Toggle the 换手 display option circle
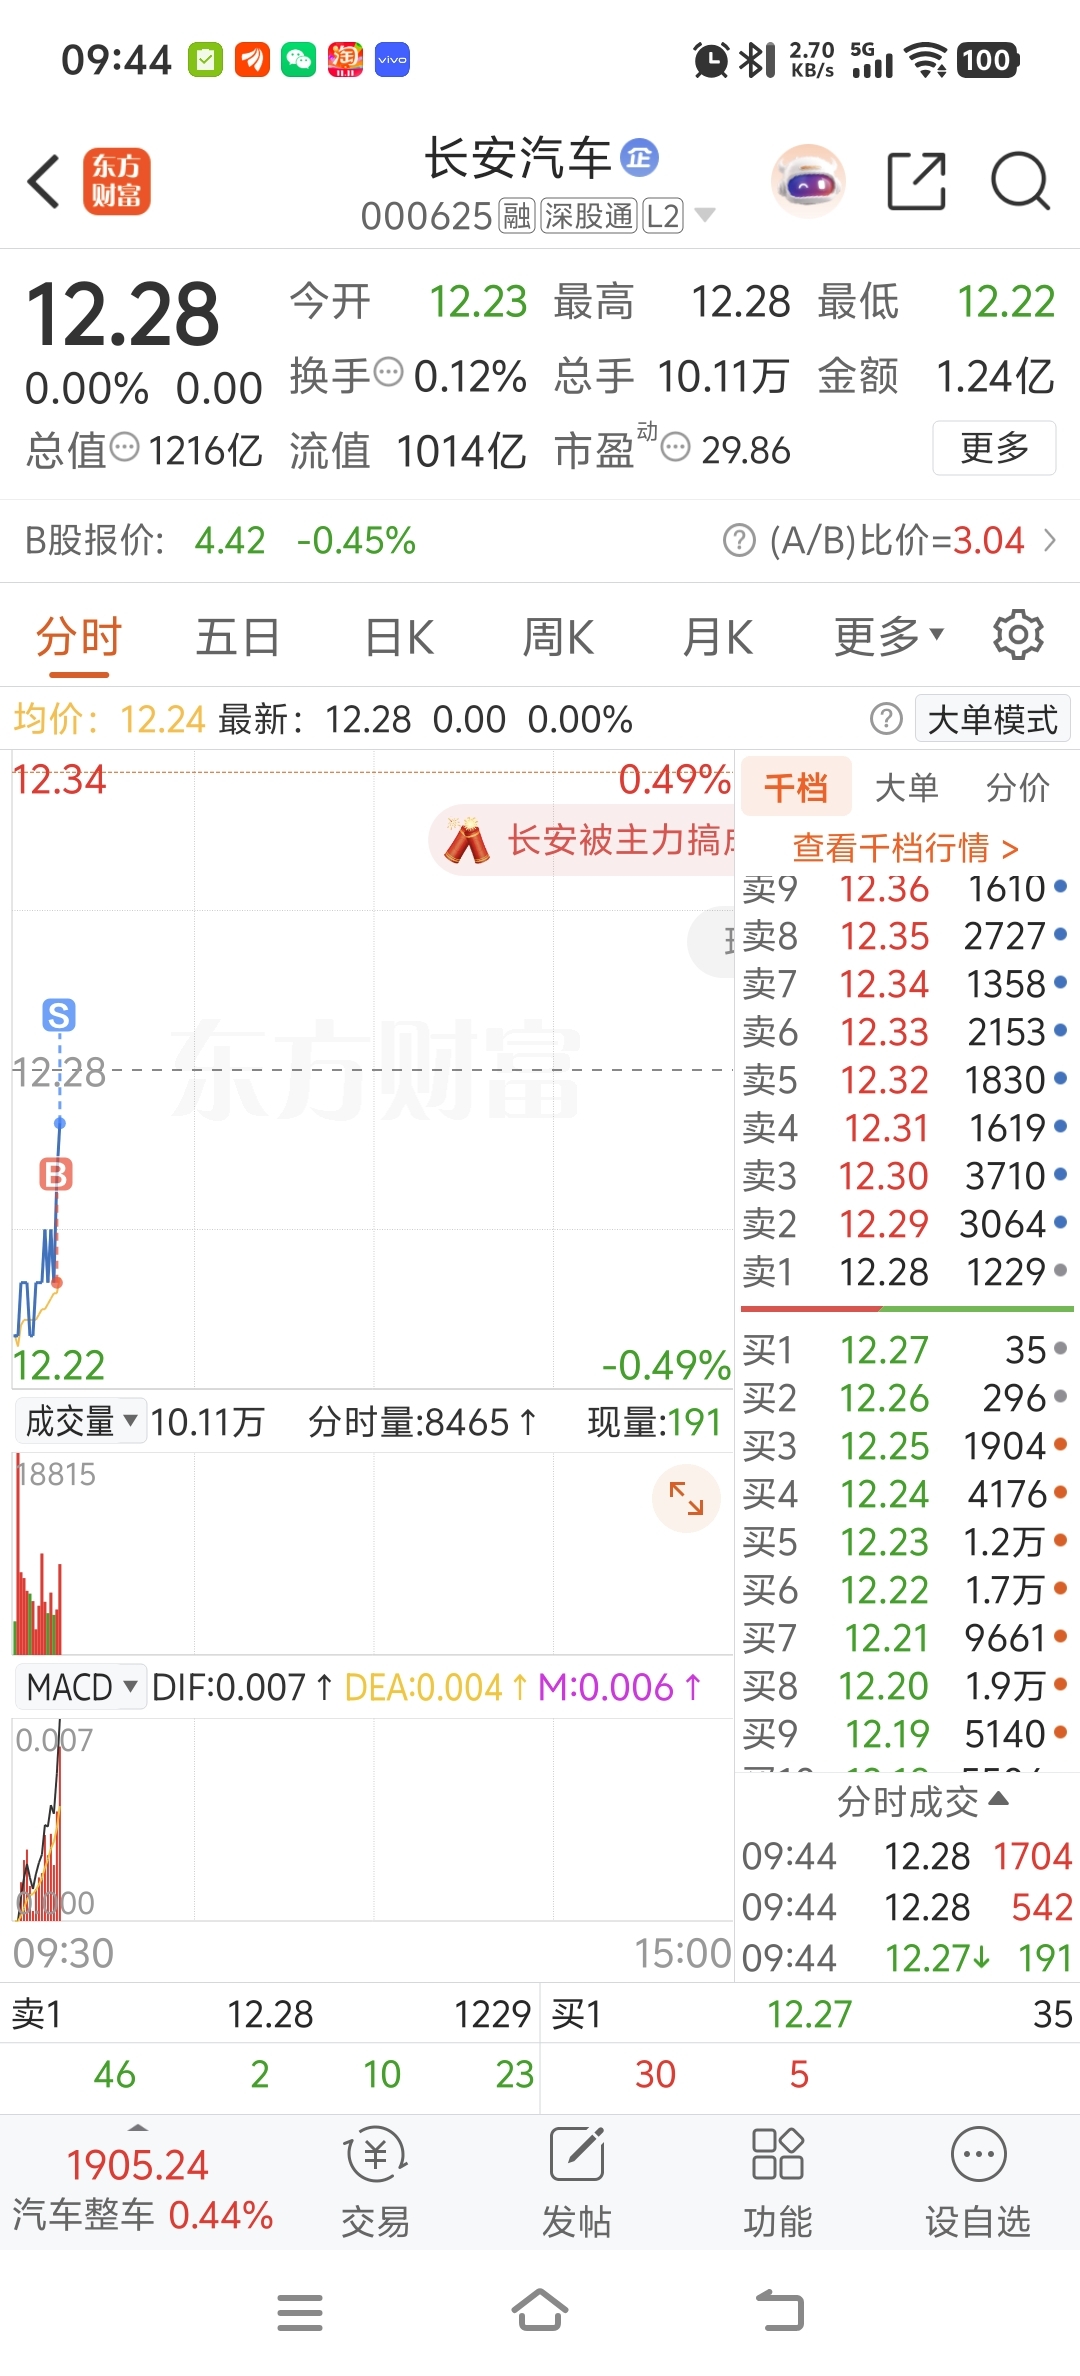This screenshot has height=2376, width=1080. tap(388, 373)
